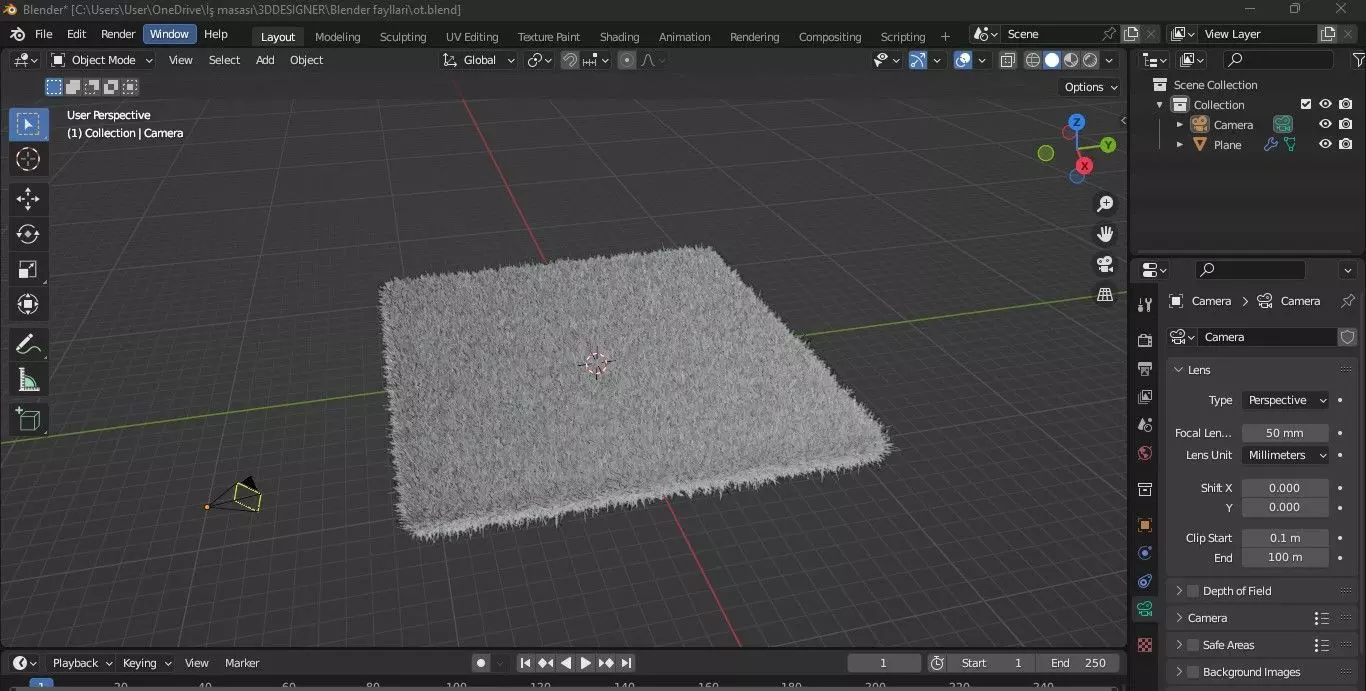Open the Window menu

click(169, 34)
